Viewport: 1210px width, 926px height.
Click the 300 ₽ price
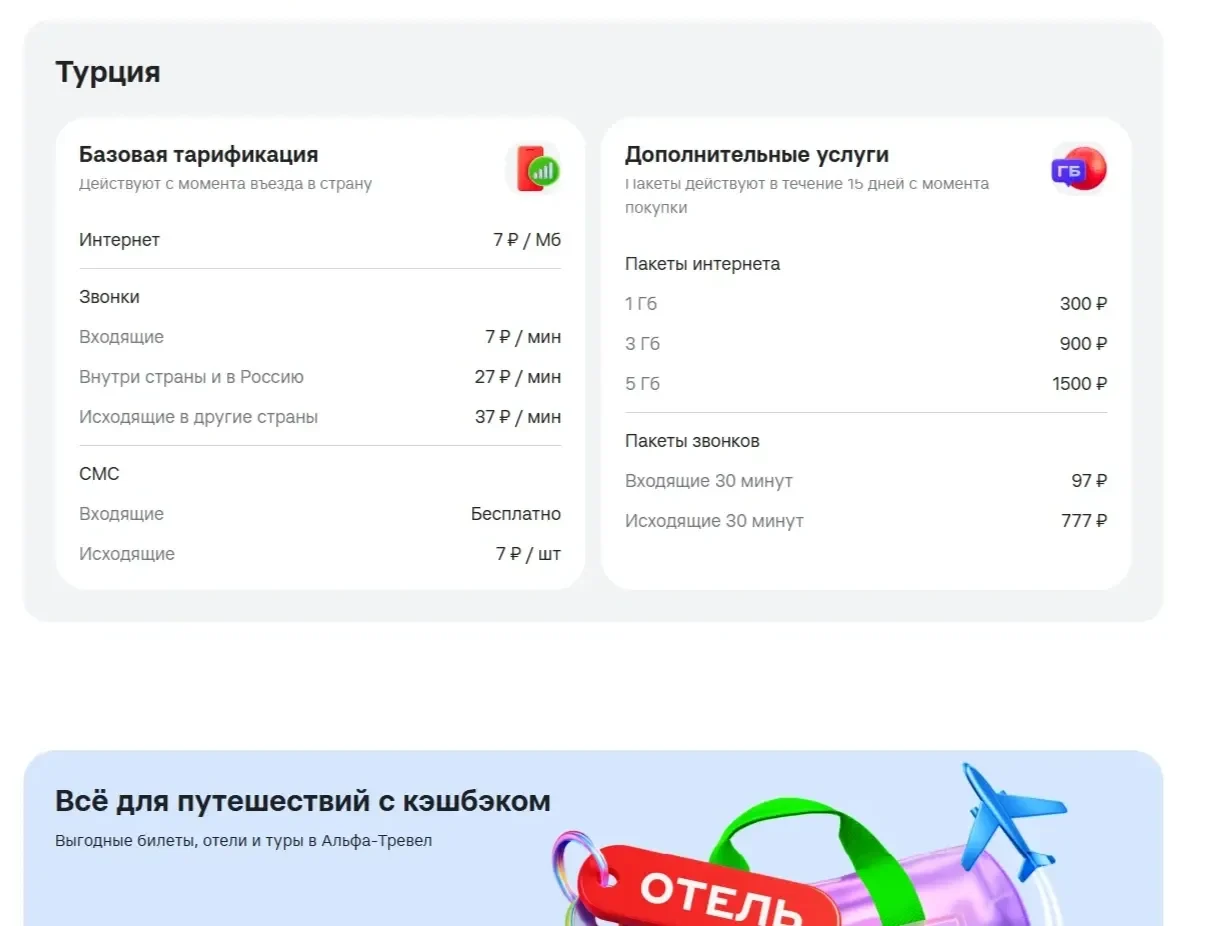click(x=1084, y=304)
